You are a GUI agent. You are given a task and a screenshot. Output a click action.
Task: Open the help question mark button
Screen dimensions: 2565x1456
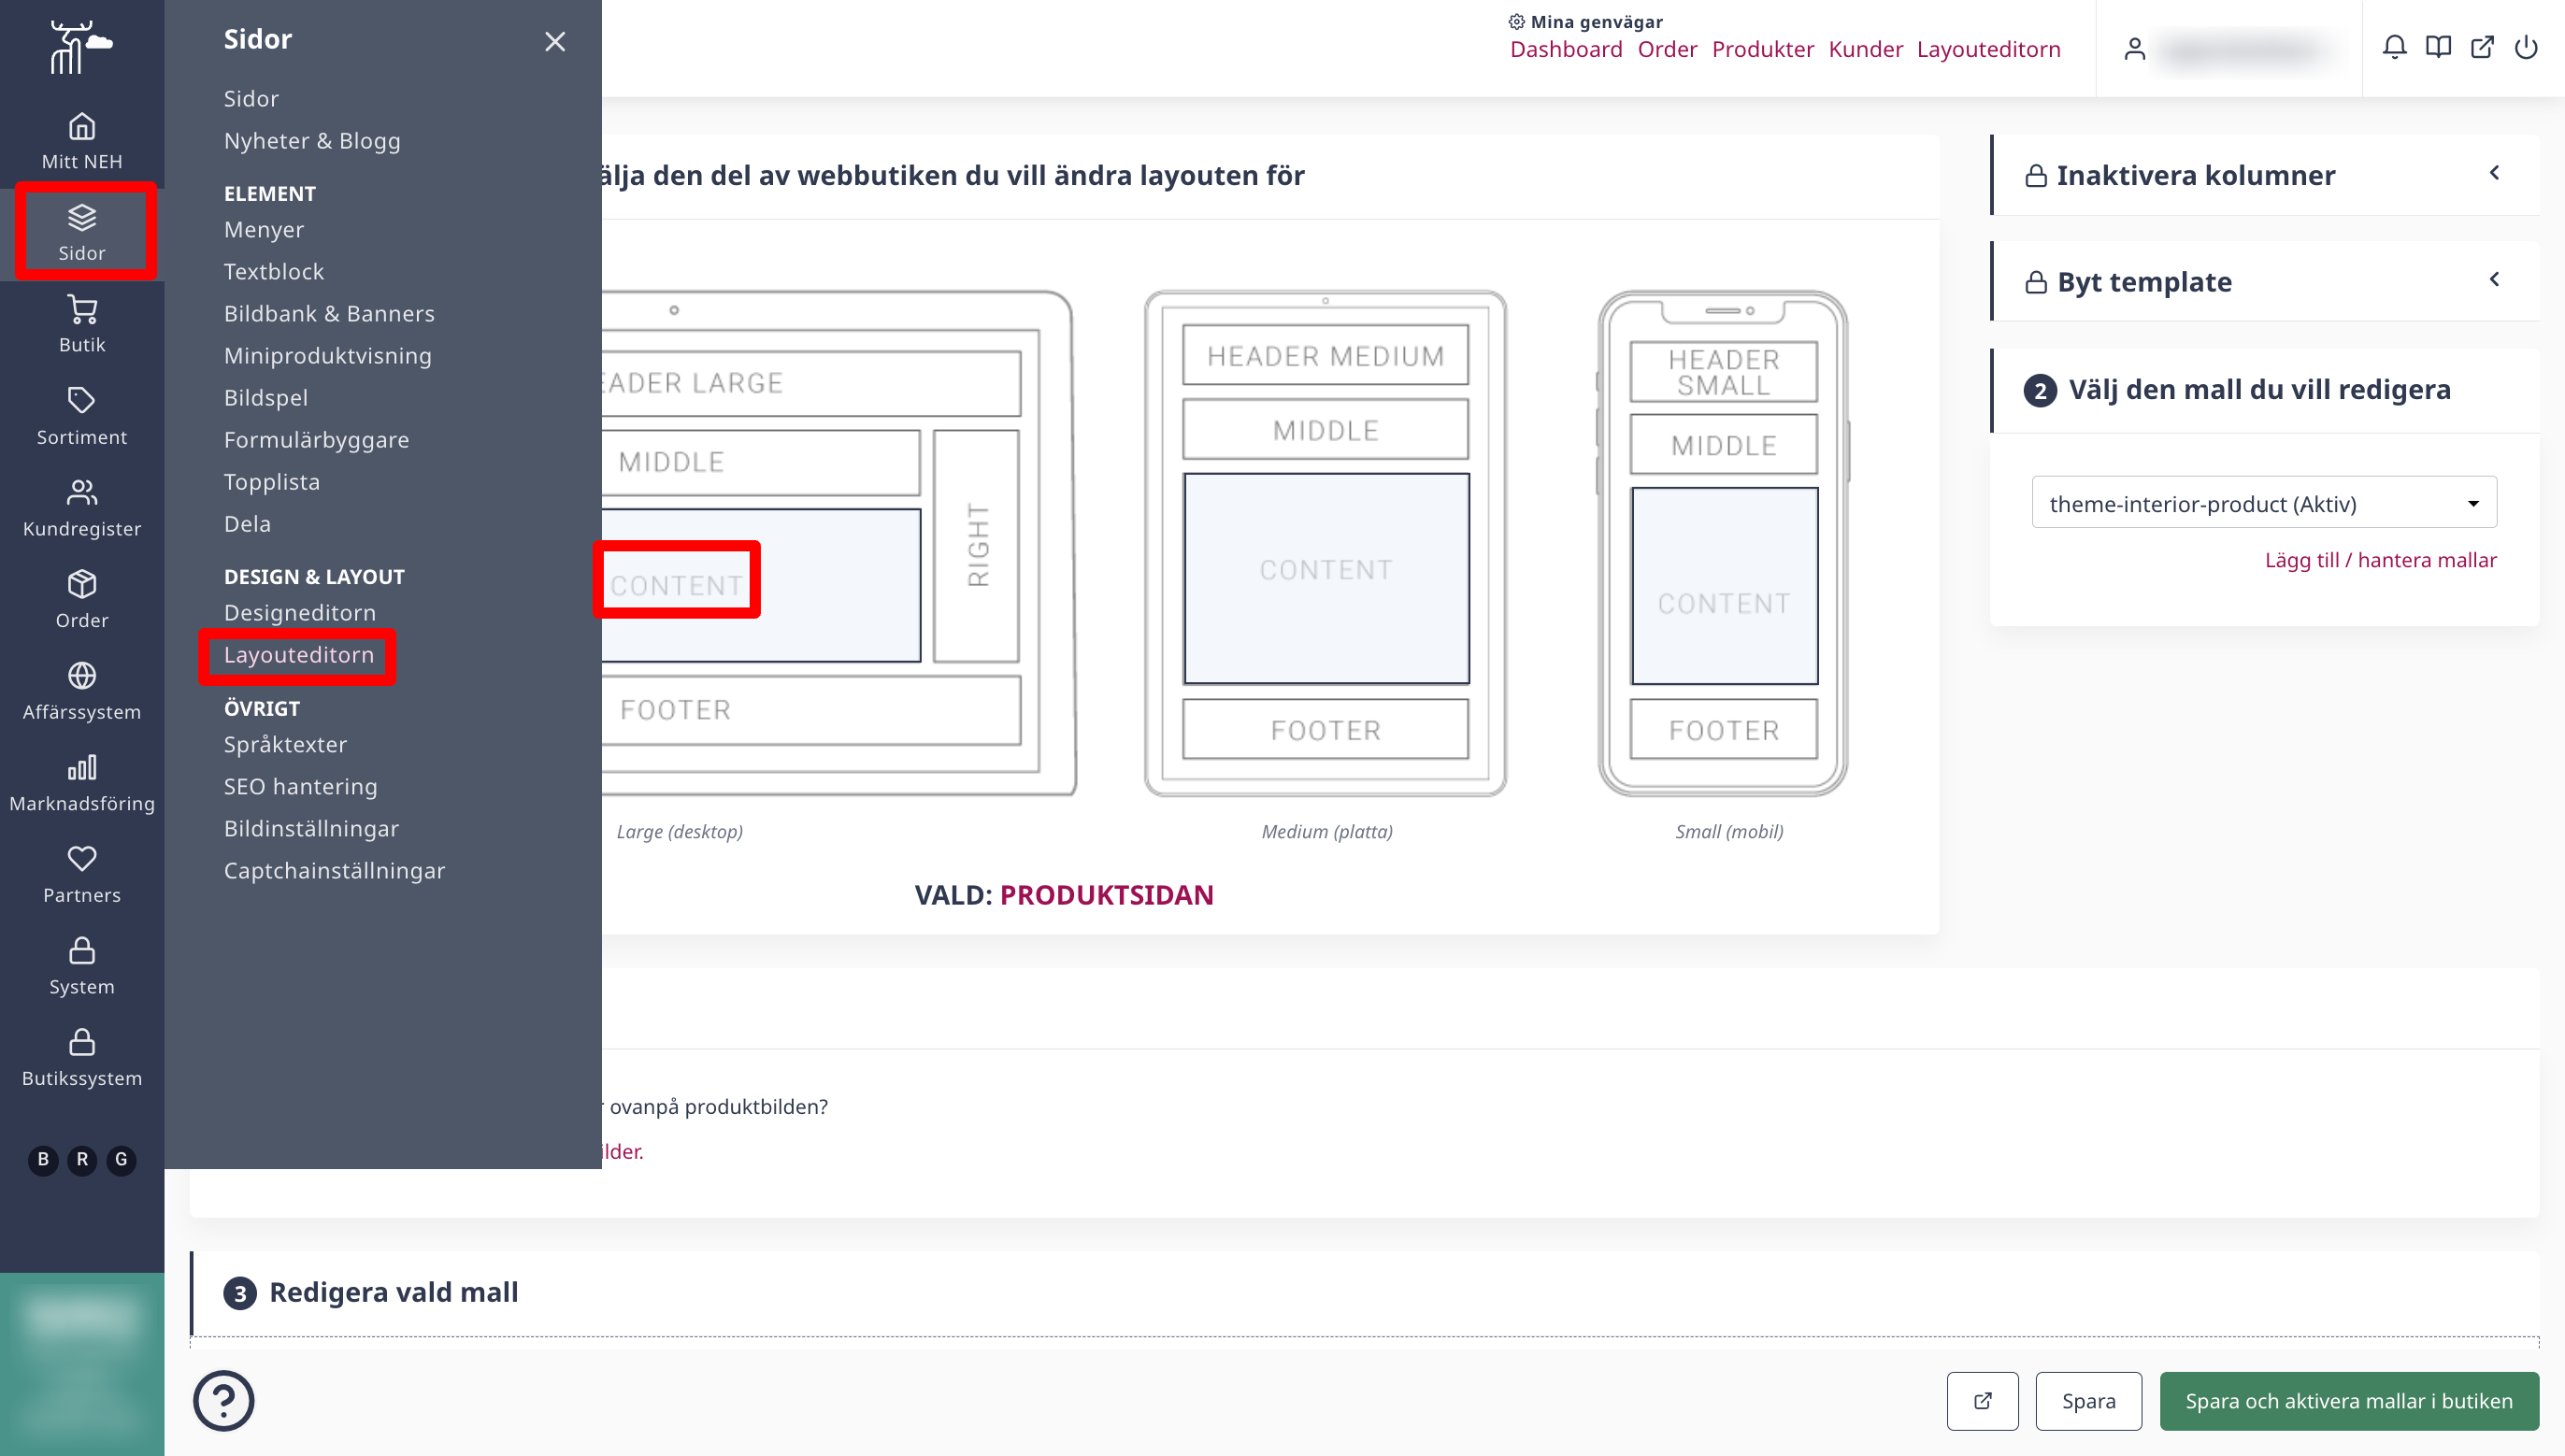click(224, 1400)
